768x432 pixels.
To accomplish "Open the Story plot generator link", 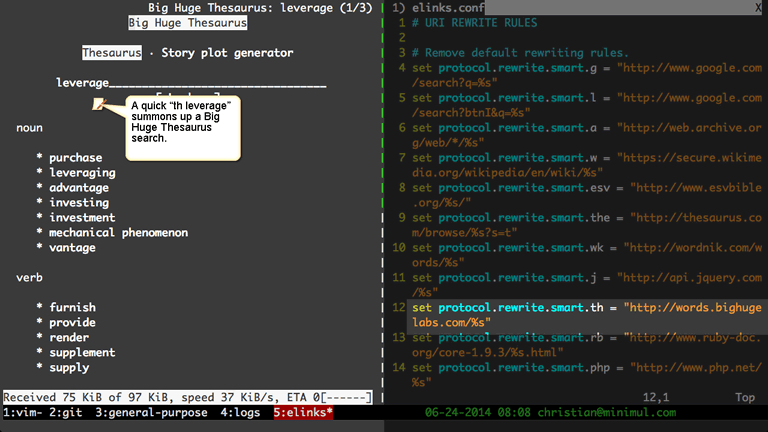I will pos(227,53).
